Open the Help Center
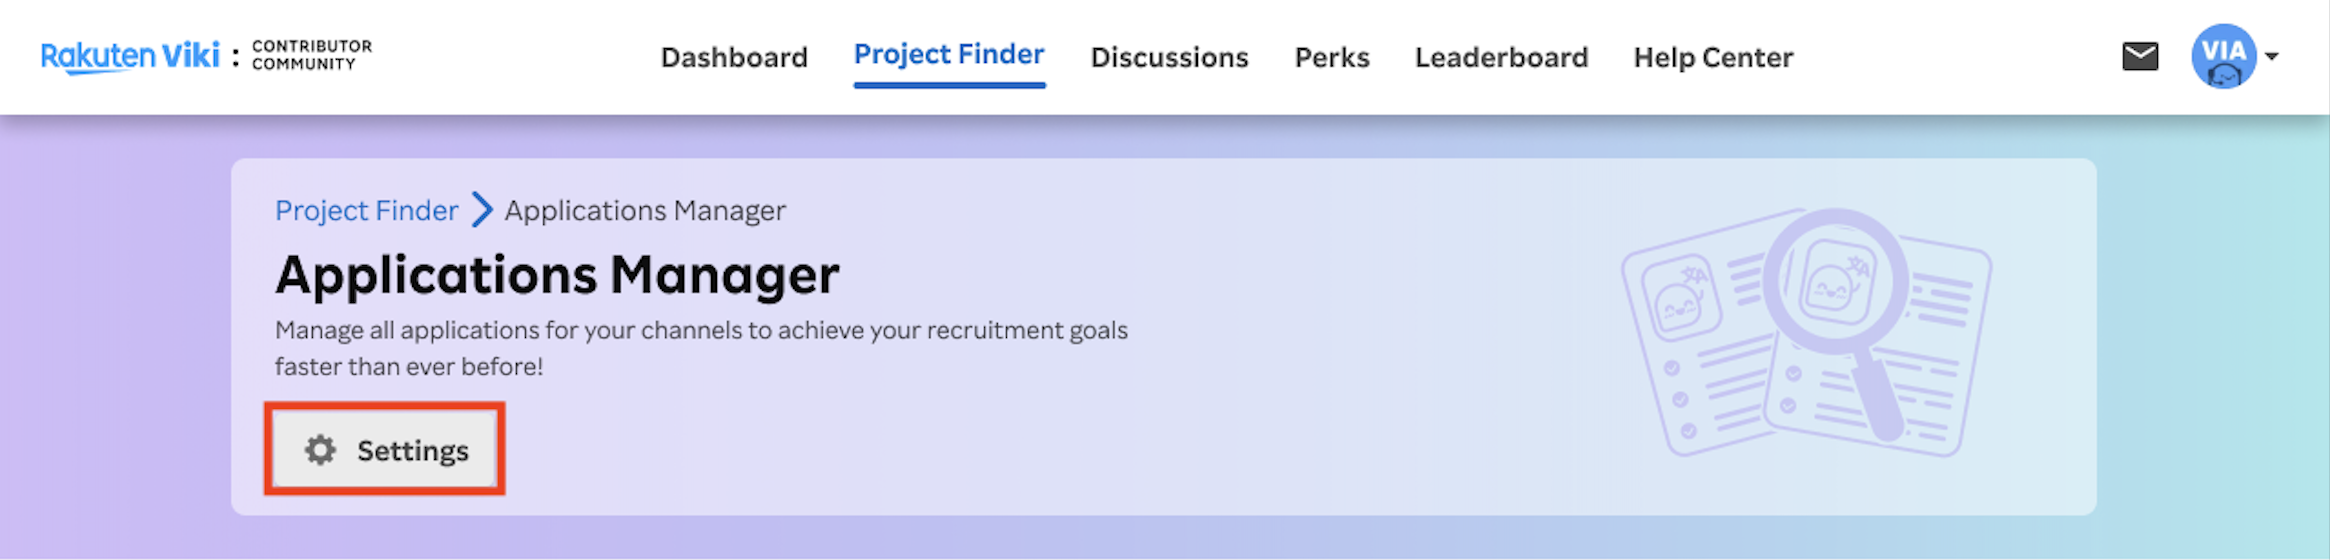This screenshot has height=560, width=2330. 1713,57
